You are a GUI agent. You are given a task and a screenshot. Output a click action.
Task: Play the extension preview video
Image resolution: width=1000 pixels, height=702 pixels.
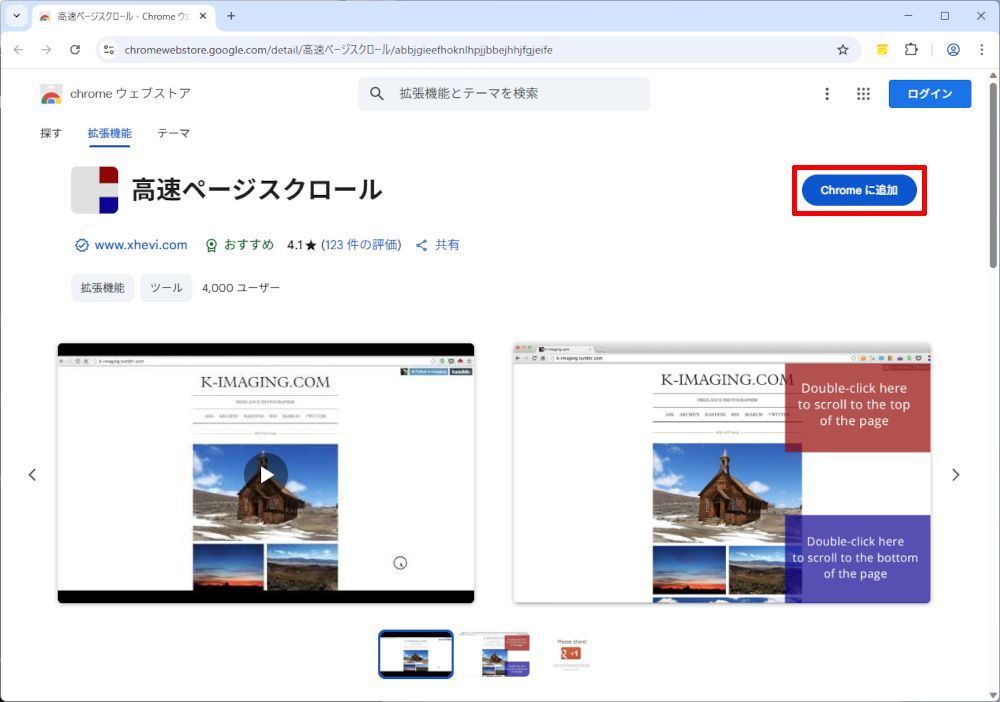[266, 474]
